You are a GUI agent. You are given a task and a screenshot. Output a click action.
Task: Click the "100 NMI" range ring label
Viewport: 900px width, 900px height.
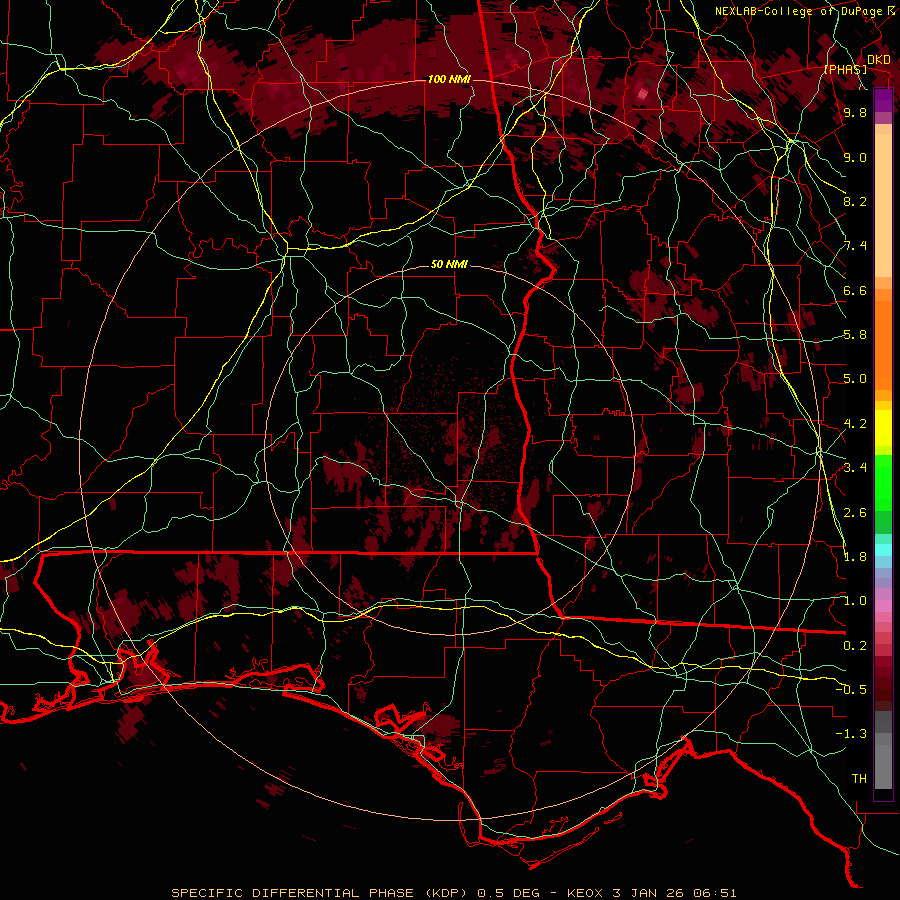pyautogui.click(x=449, y=79)
